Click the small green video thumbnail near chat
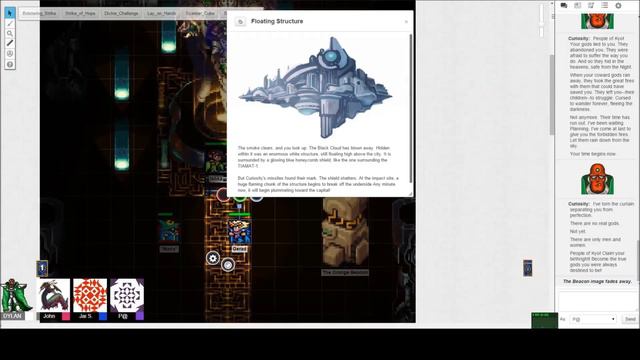Viewport: 640px width, 360px height. click(x=544, y=320)
